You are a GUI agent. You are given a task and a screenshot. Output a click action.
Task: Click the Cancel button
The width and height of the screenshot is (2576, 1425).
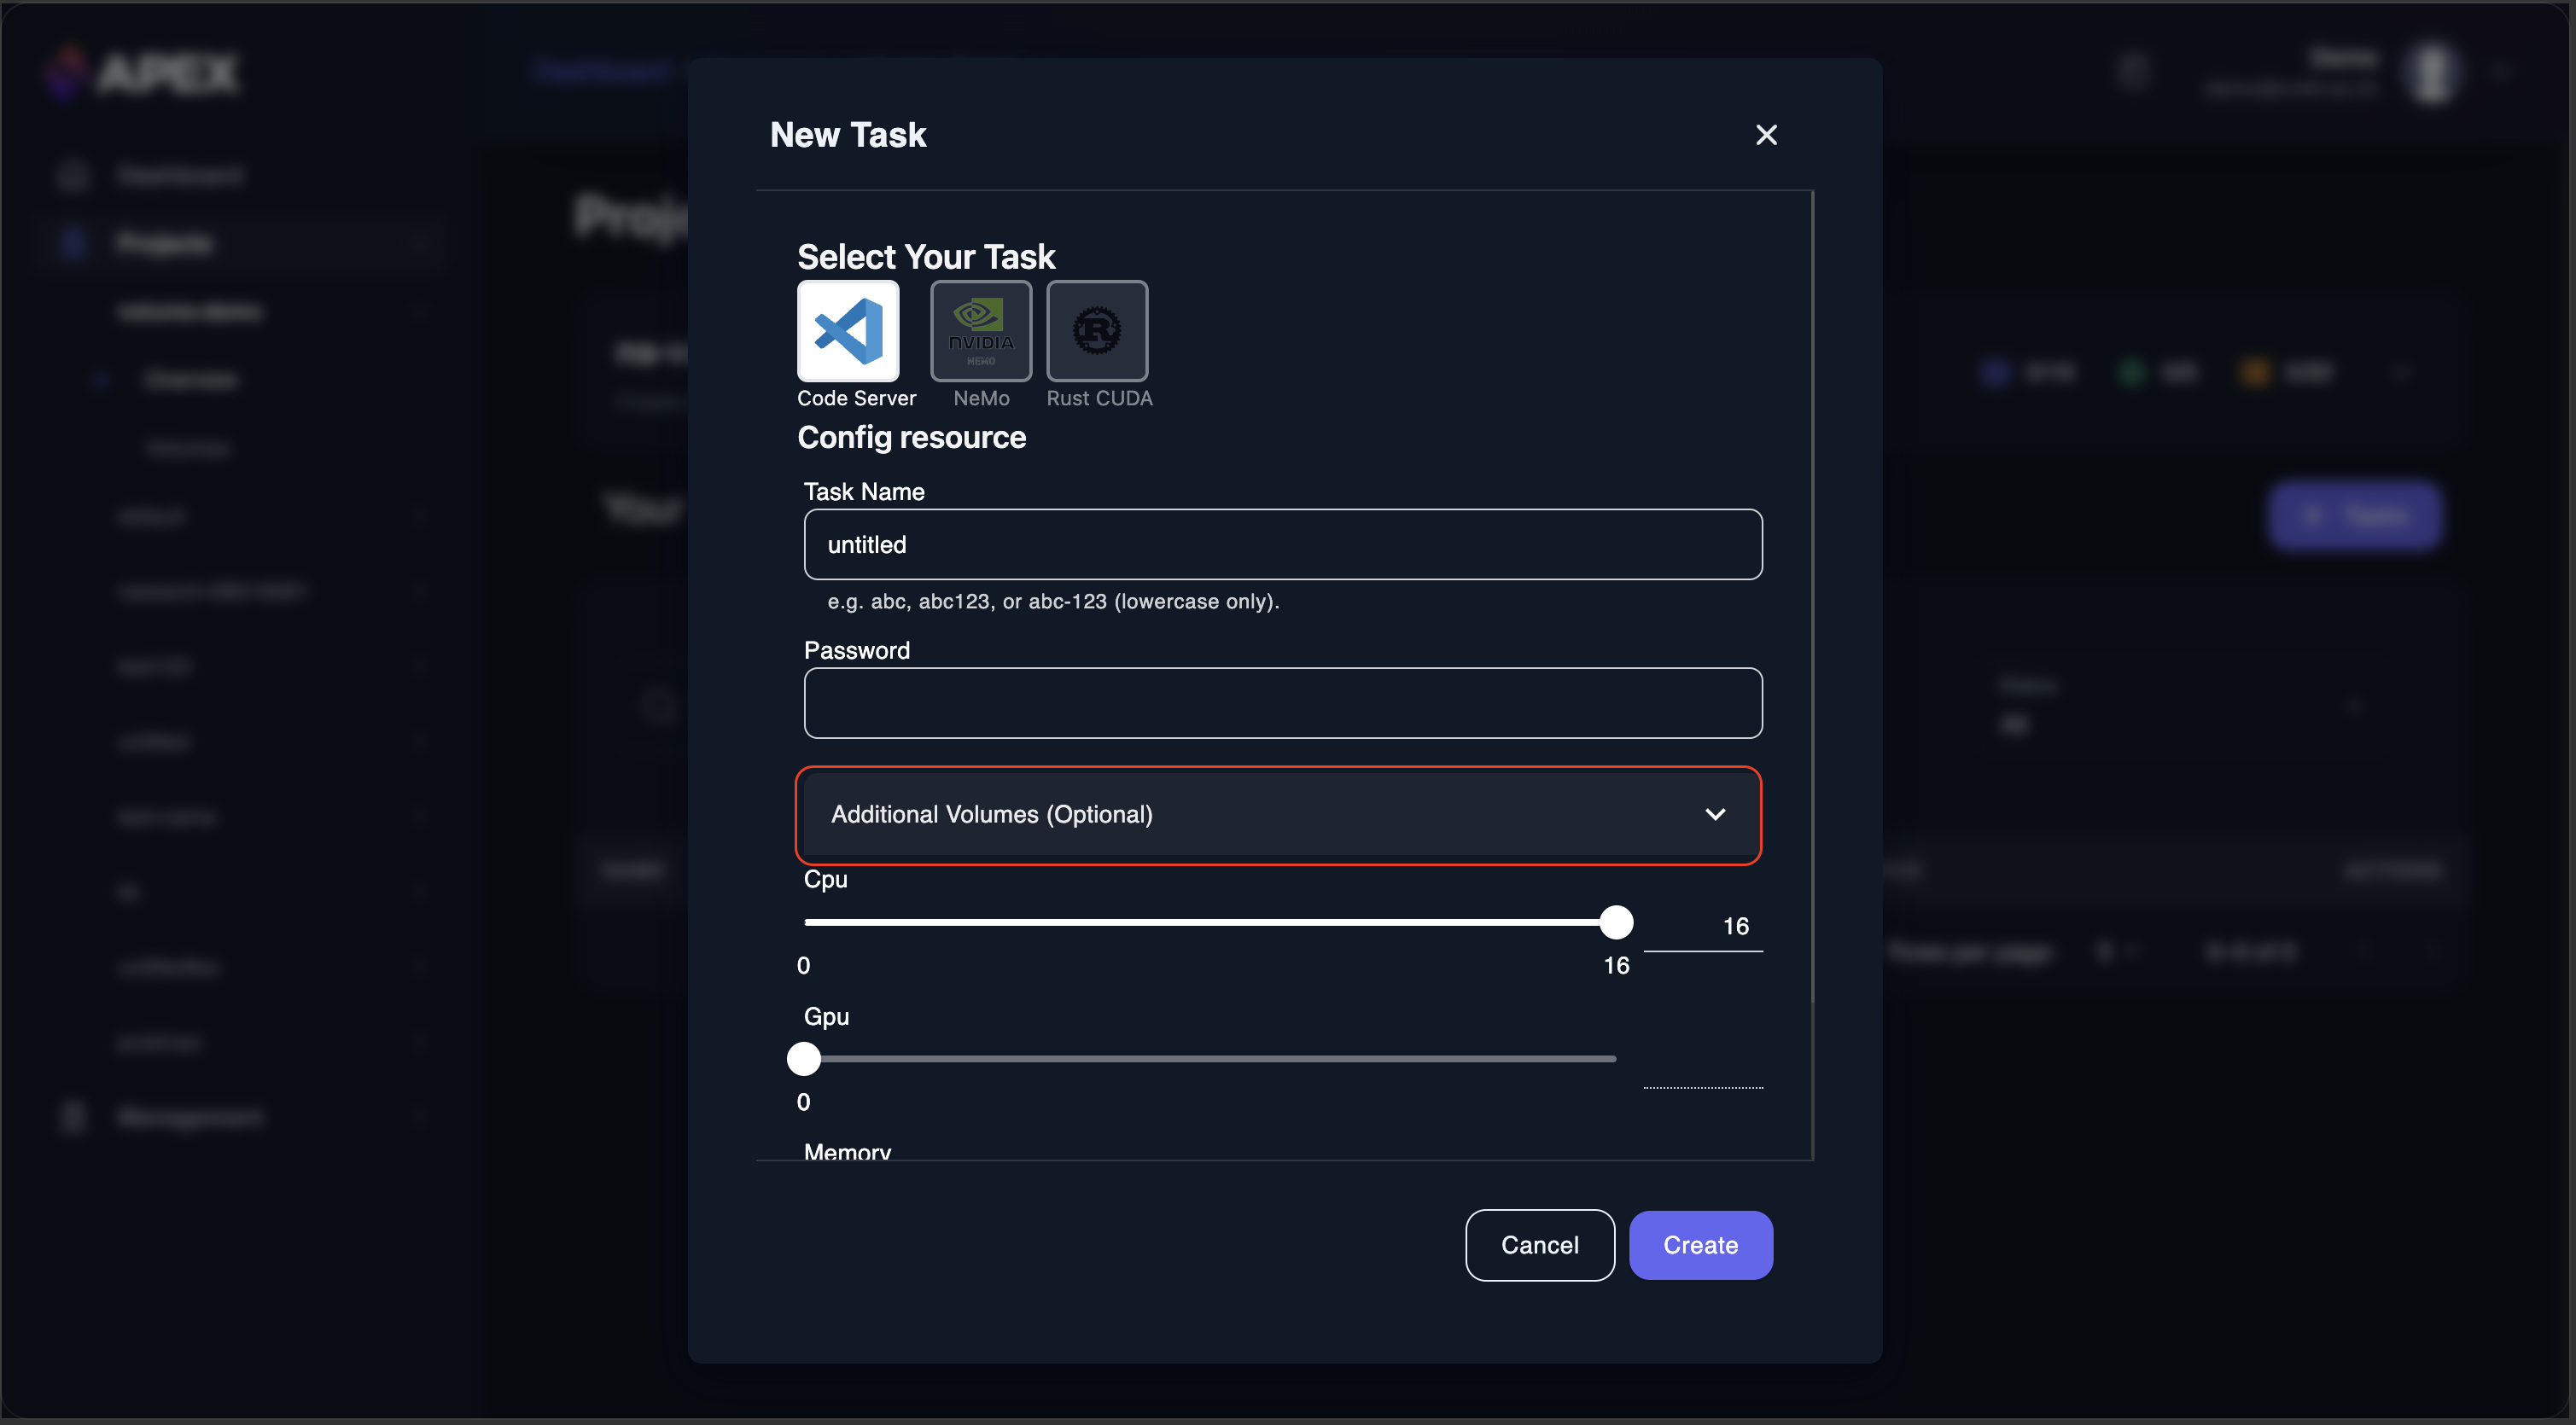(1540, 1246)
